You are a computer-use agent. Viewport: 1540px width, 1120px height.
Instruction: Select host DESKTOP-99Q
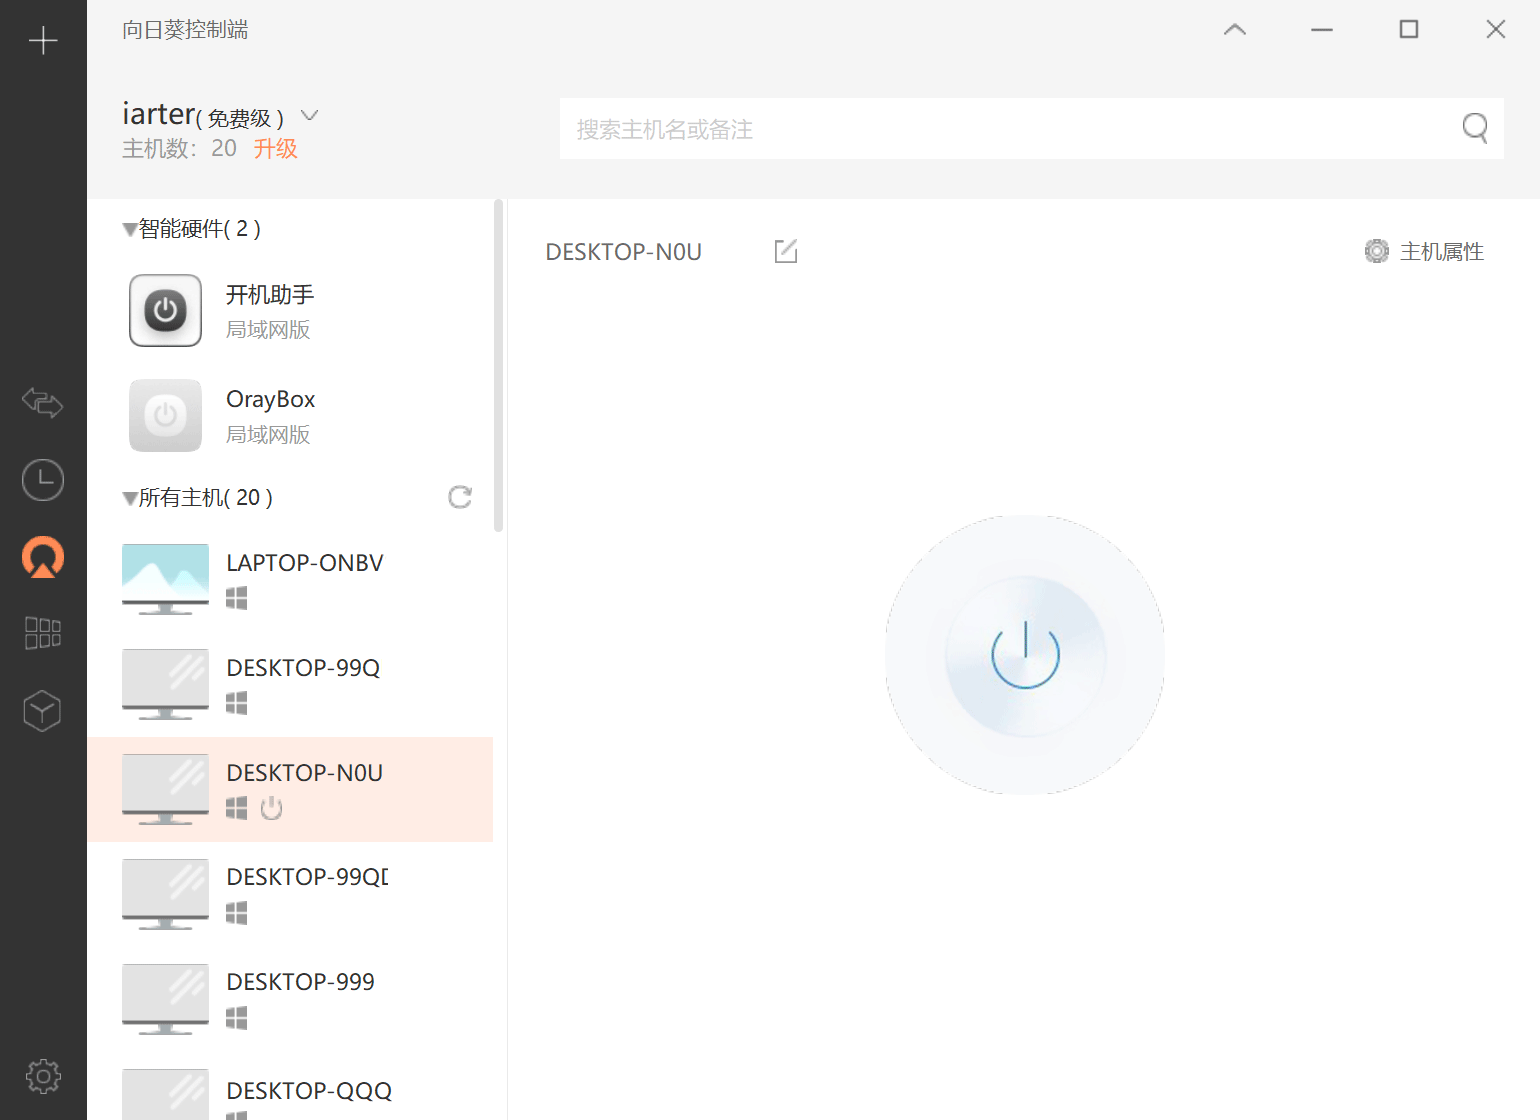[290, 685]
